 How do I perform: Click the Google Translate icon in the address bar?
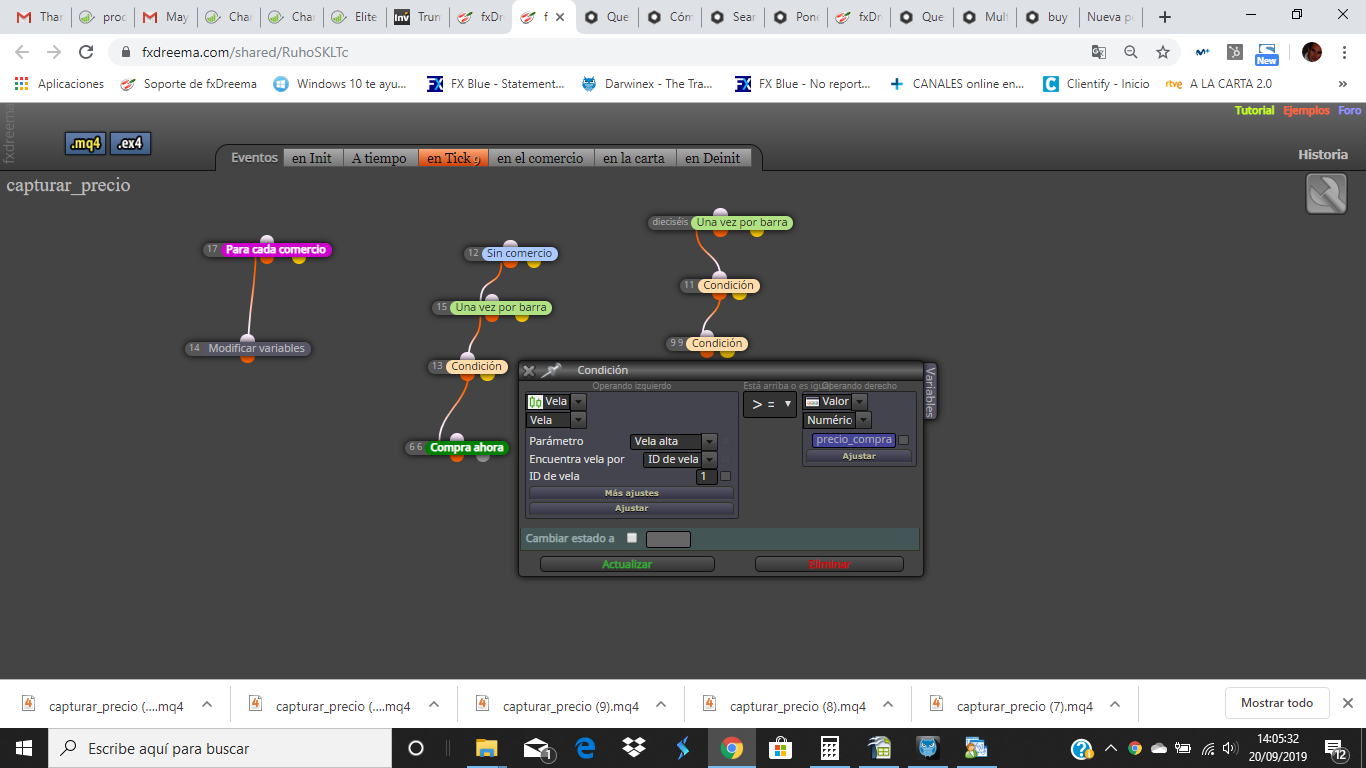pos(1098,52)
